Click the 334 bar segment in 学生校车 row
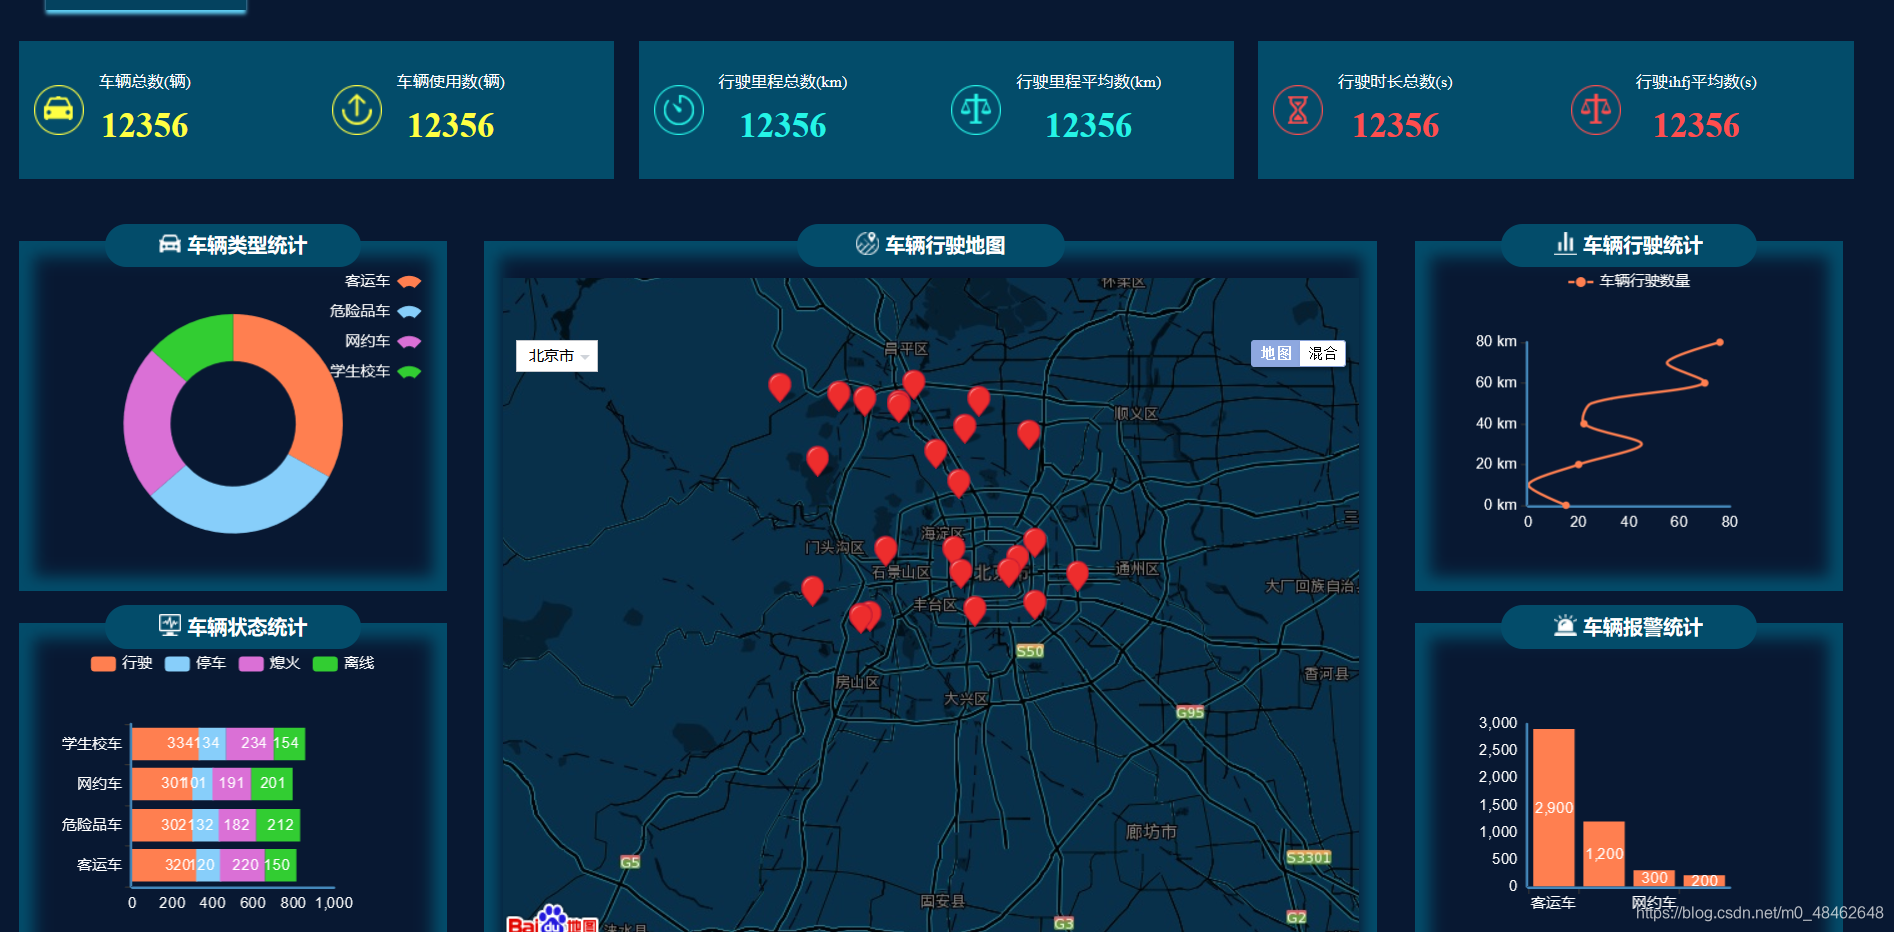Screen dimensions: 1894x932 [x=165, y=743]
